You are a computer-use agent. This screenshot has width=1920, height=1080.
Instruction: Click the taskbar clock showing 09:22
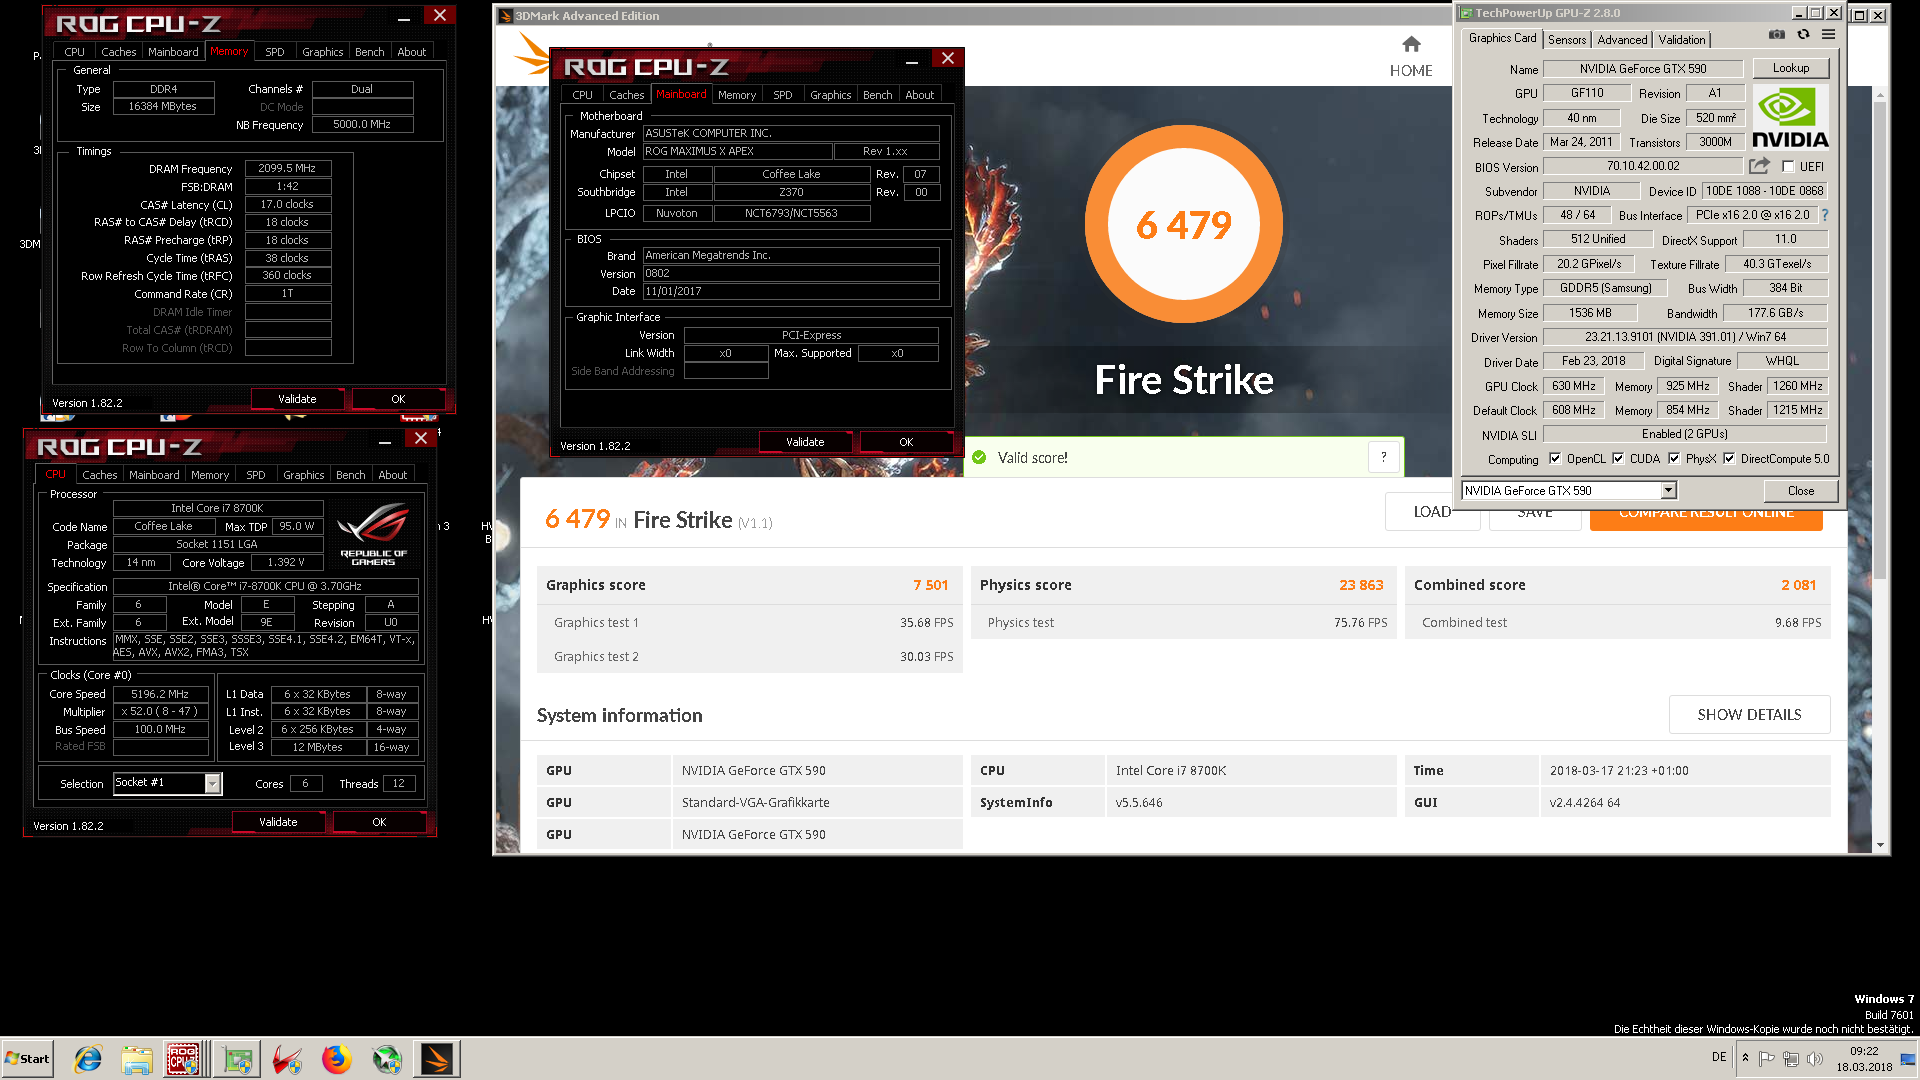(1864, 1059)
